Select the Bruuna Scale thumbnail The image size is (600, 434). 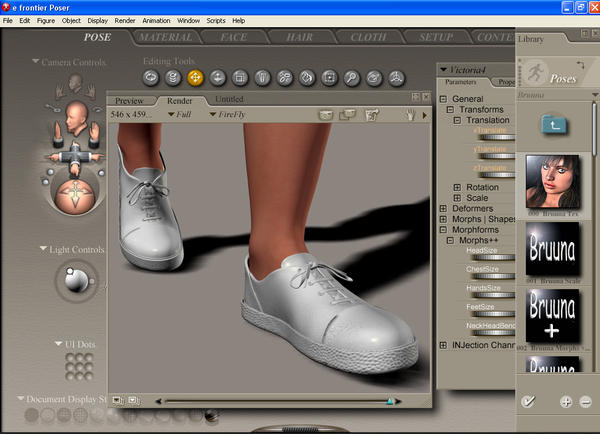pyautogui.click(x=553, y=249)
